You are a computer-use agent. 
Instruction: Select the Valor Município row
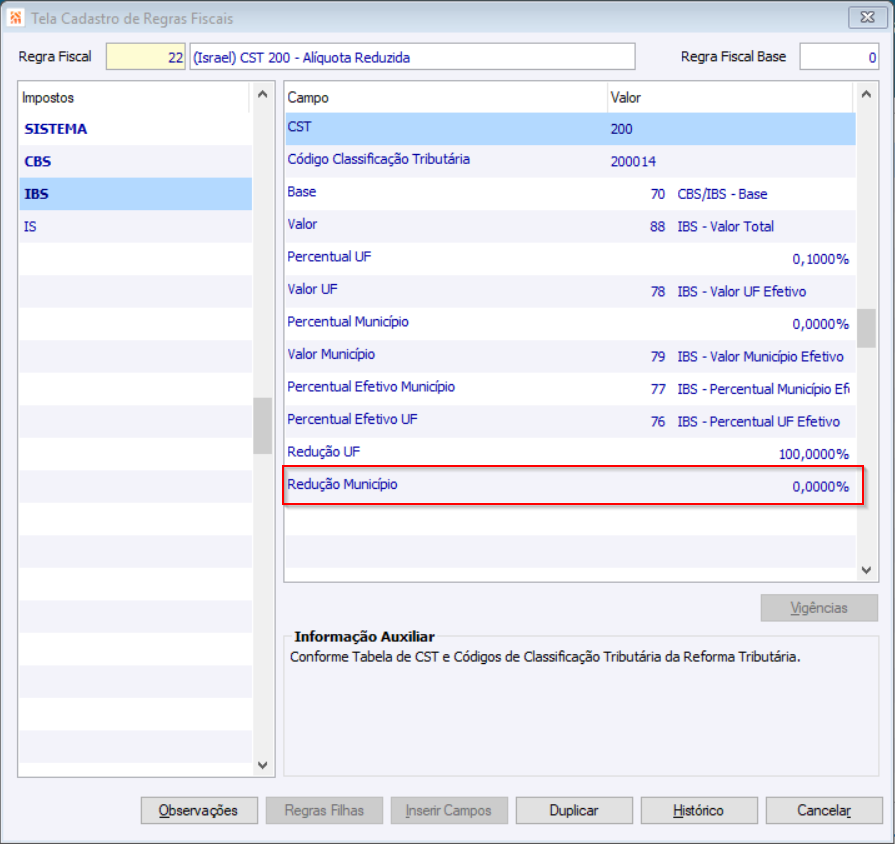tap(570, 357)
